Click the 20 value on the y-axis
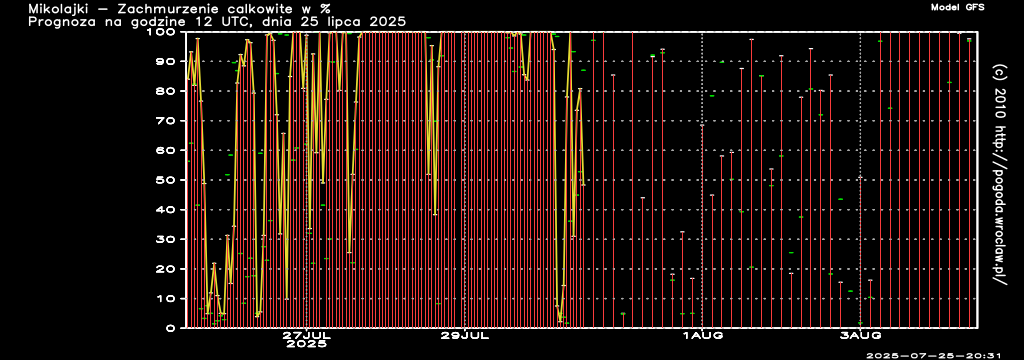This screenshot has width=1024, height=360. coord(169,269)
